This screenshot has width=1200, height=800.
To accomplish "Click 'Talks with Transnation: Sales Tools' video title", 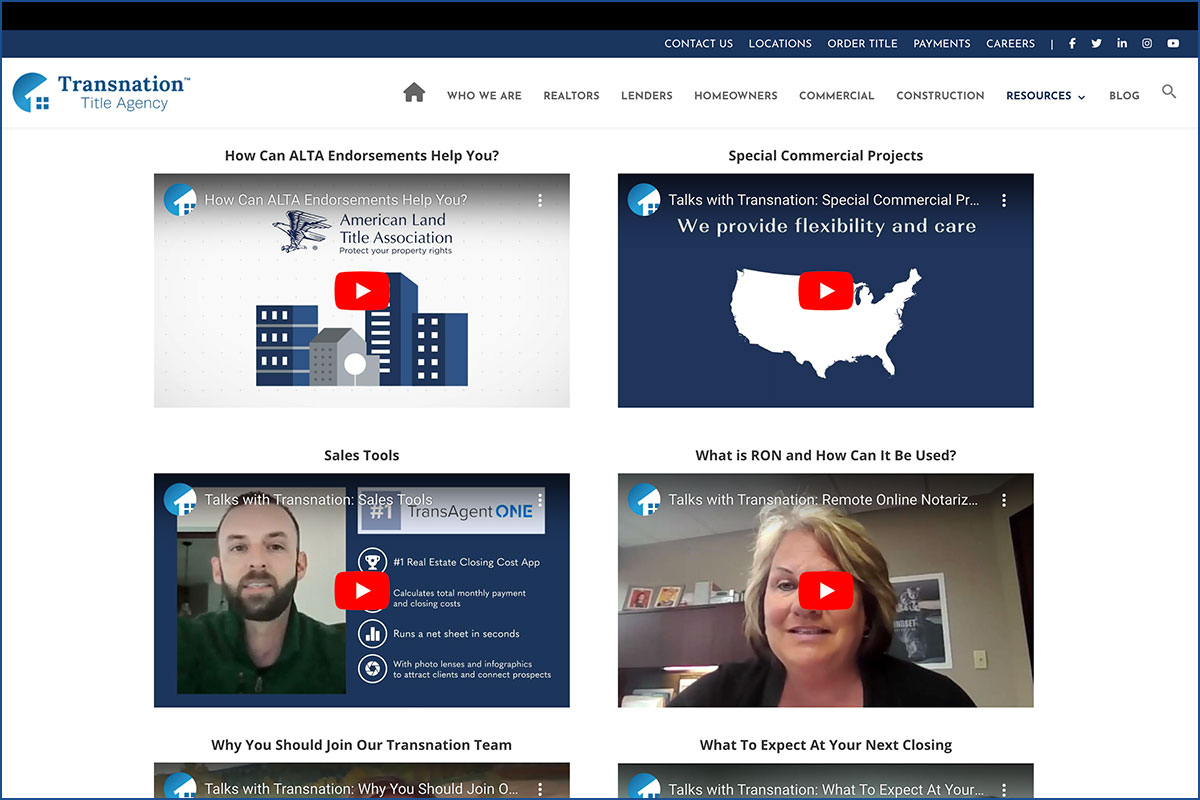I will [318, 499].
